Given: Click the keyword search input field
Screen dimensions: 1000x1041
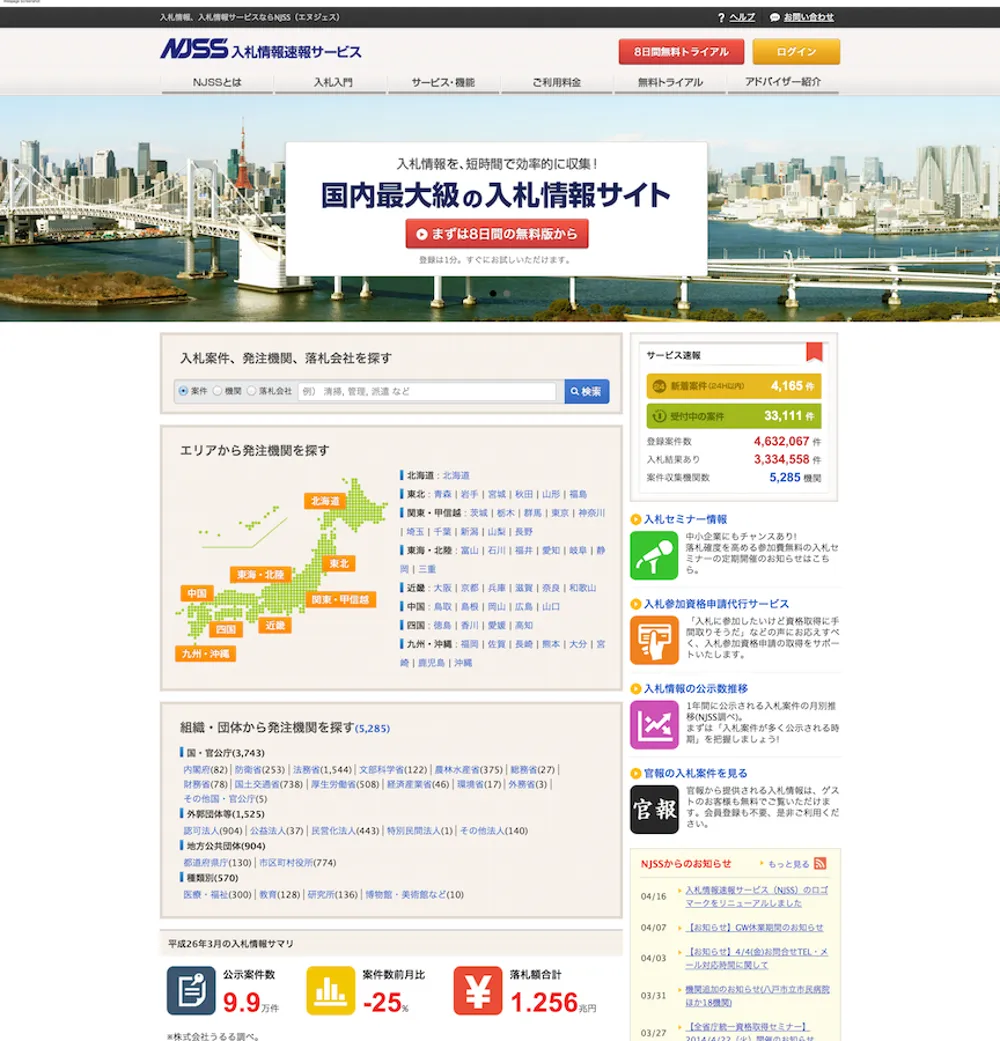Looking at the screenshot, I should pos(426,392).
